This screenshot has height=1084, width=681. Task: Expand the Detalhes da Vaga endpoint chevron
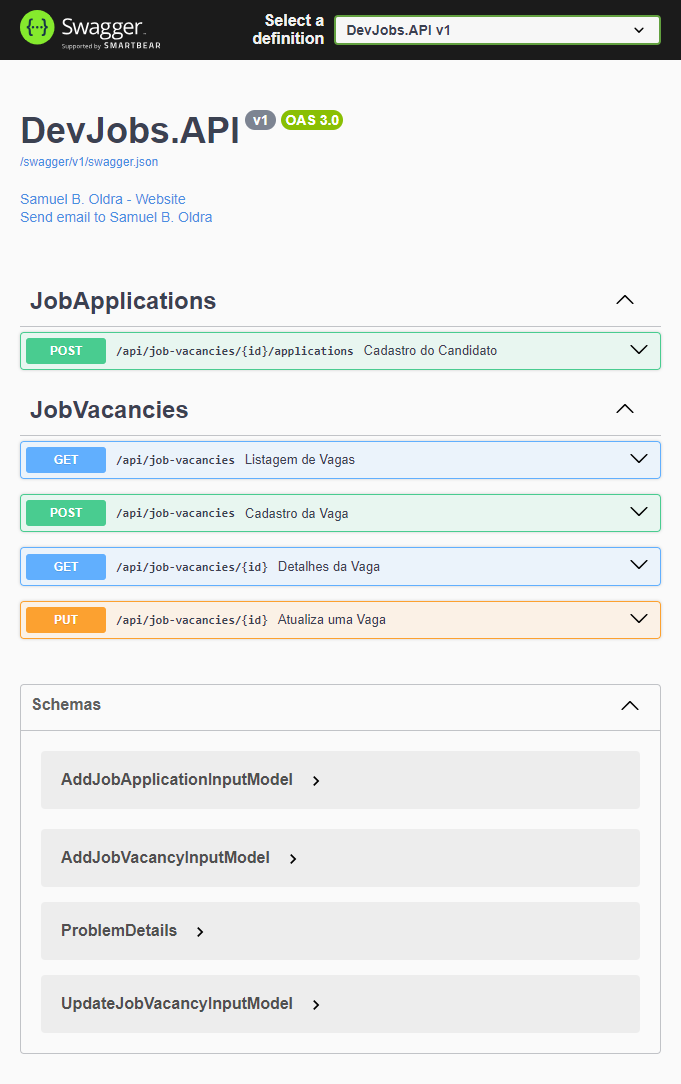(639, 565)
